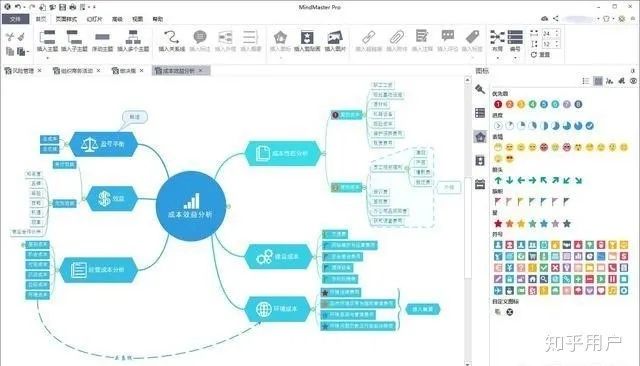Click the Insert Multiple Topics icon
This screenshot has height=366, width=640.
[x=133, y=37]
